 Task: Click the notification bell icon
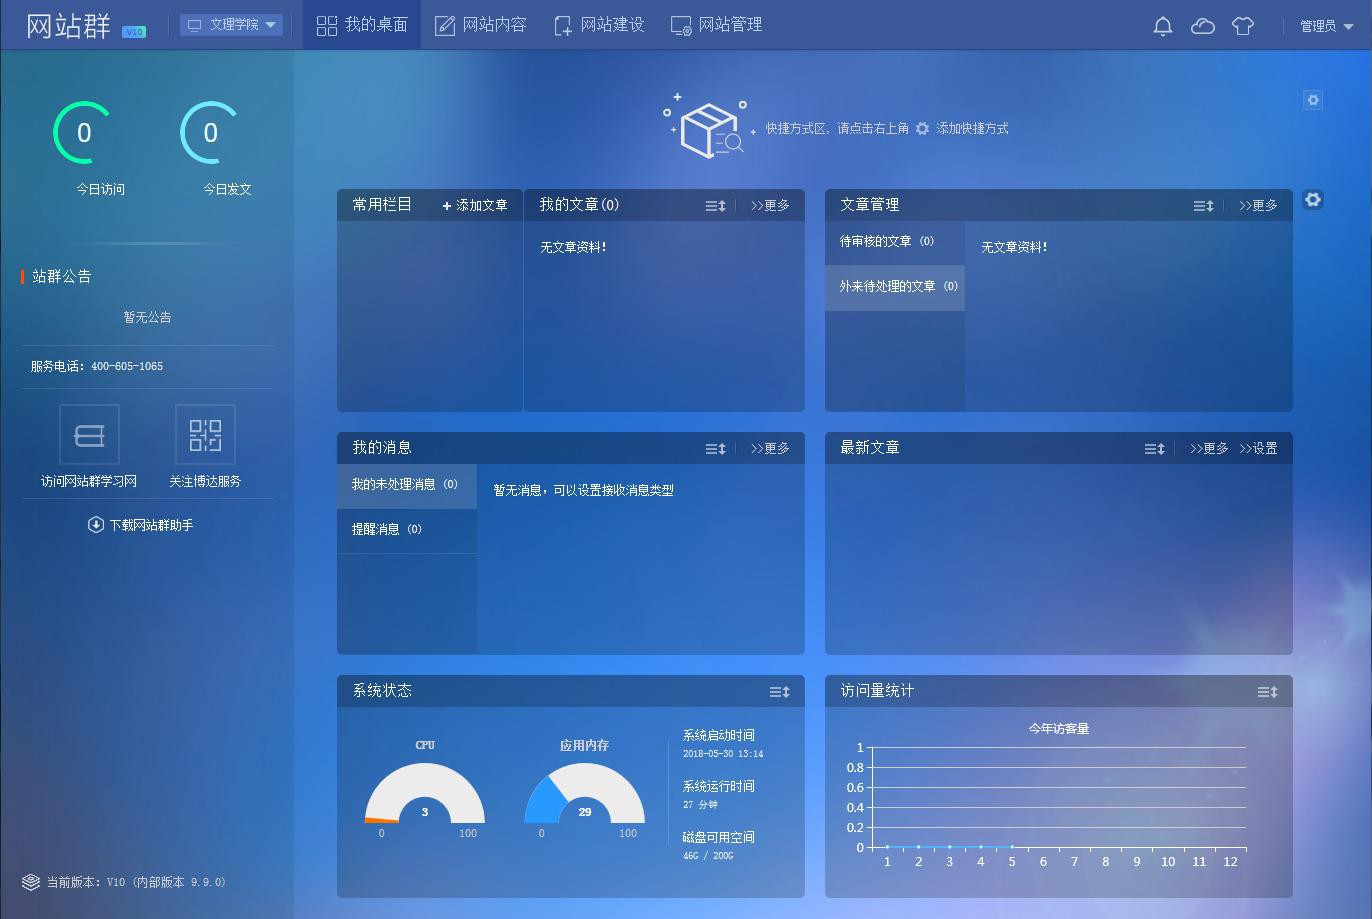tap(1162, 26)
